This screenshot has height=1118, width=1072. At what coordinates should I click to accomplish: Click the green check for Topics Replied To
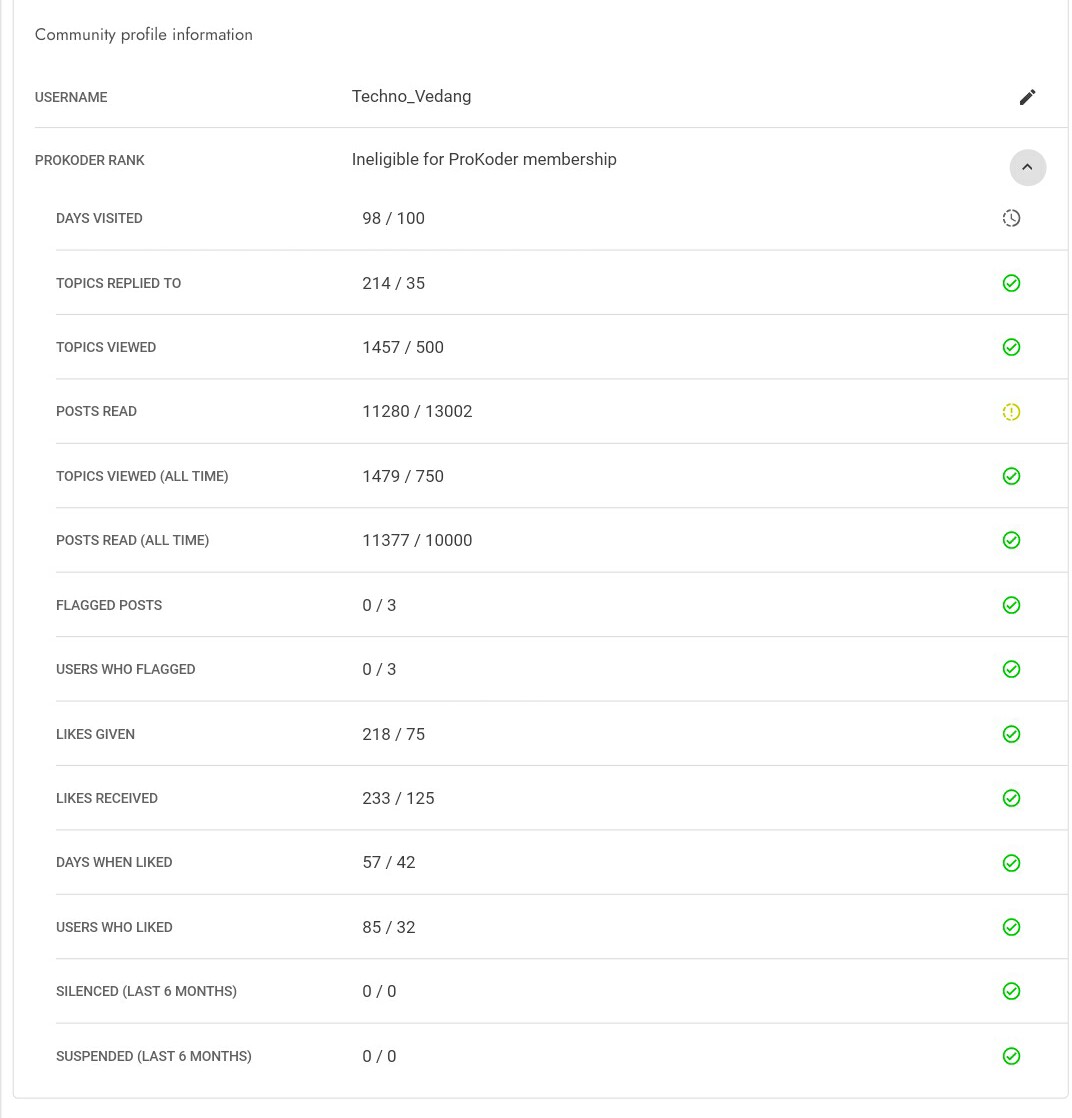click(1011, 283)
